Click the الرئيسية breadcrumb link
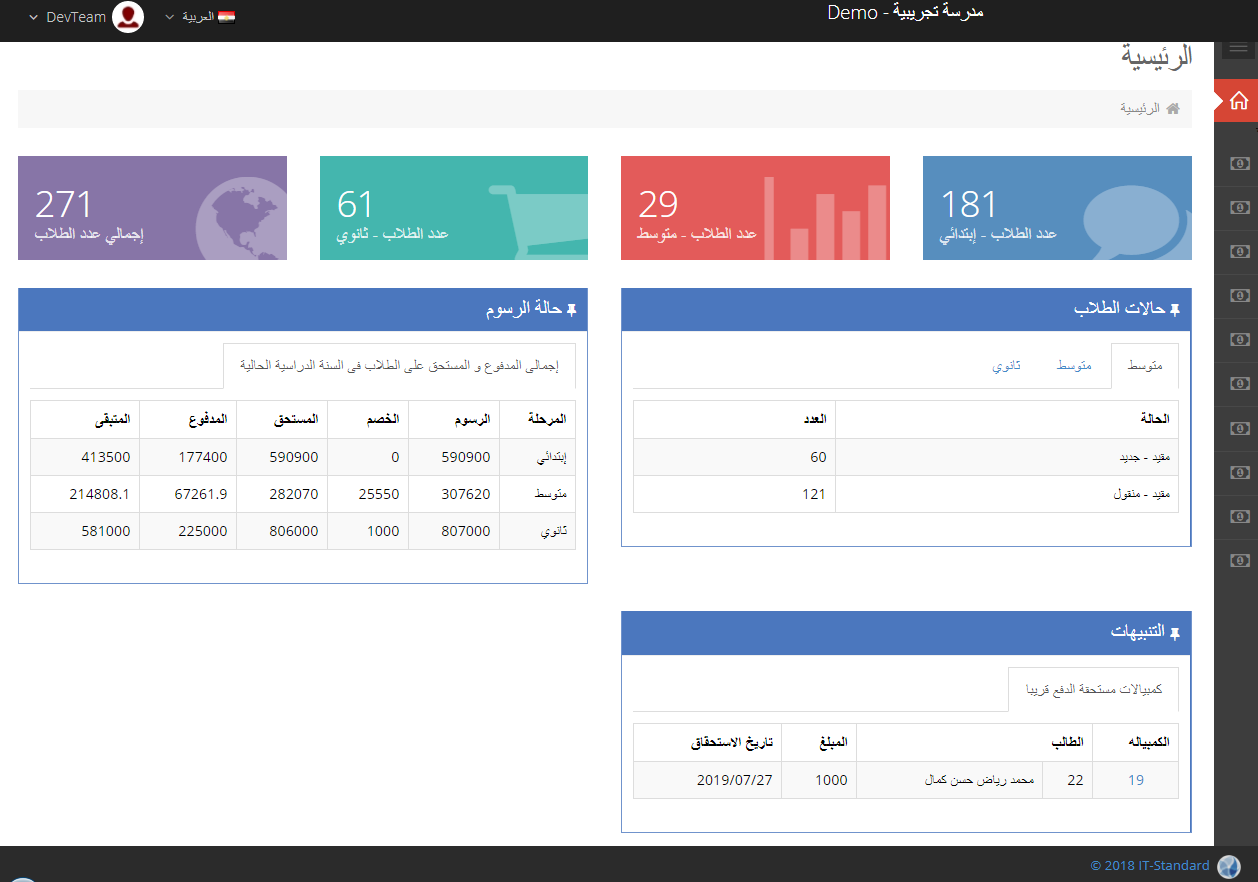Image resolution: width=1258 pixels, height=882 pixels. 1140,108
